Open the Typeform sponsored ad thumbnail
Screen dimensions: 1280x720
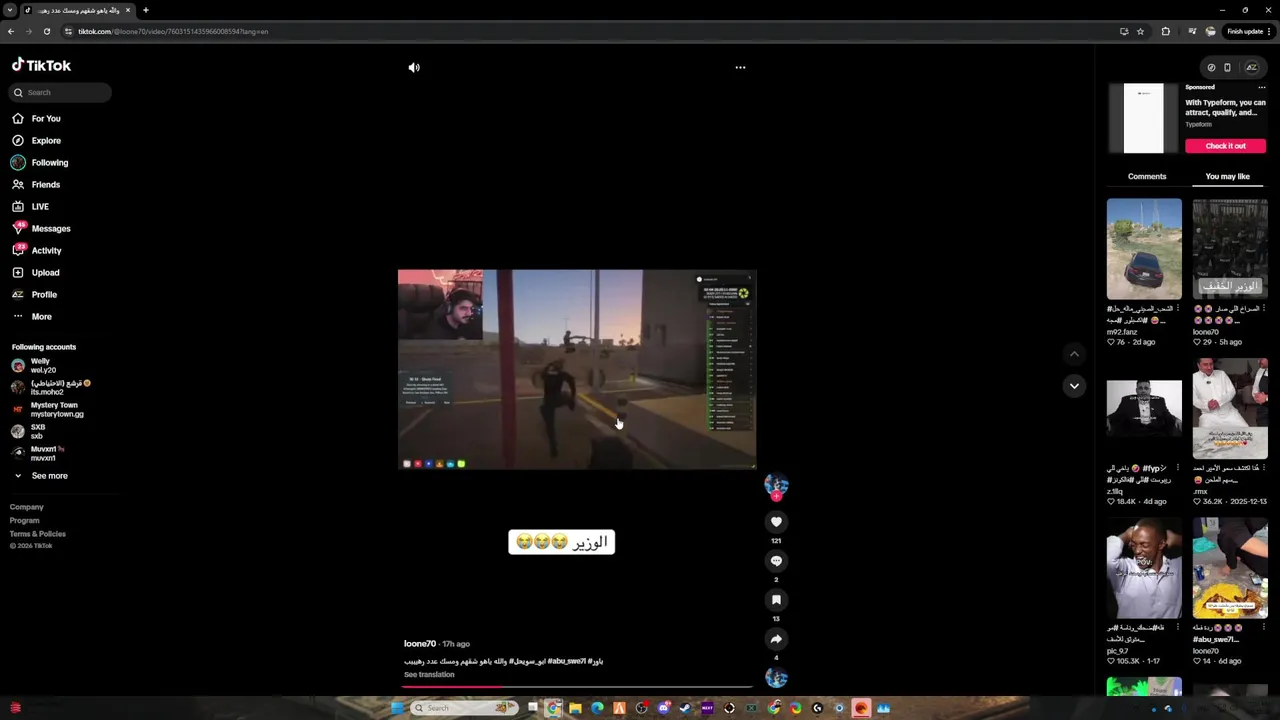pos(1143,118)
